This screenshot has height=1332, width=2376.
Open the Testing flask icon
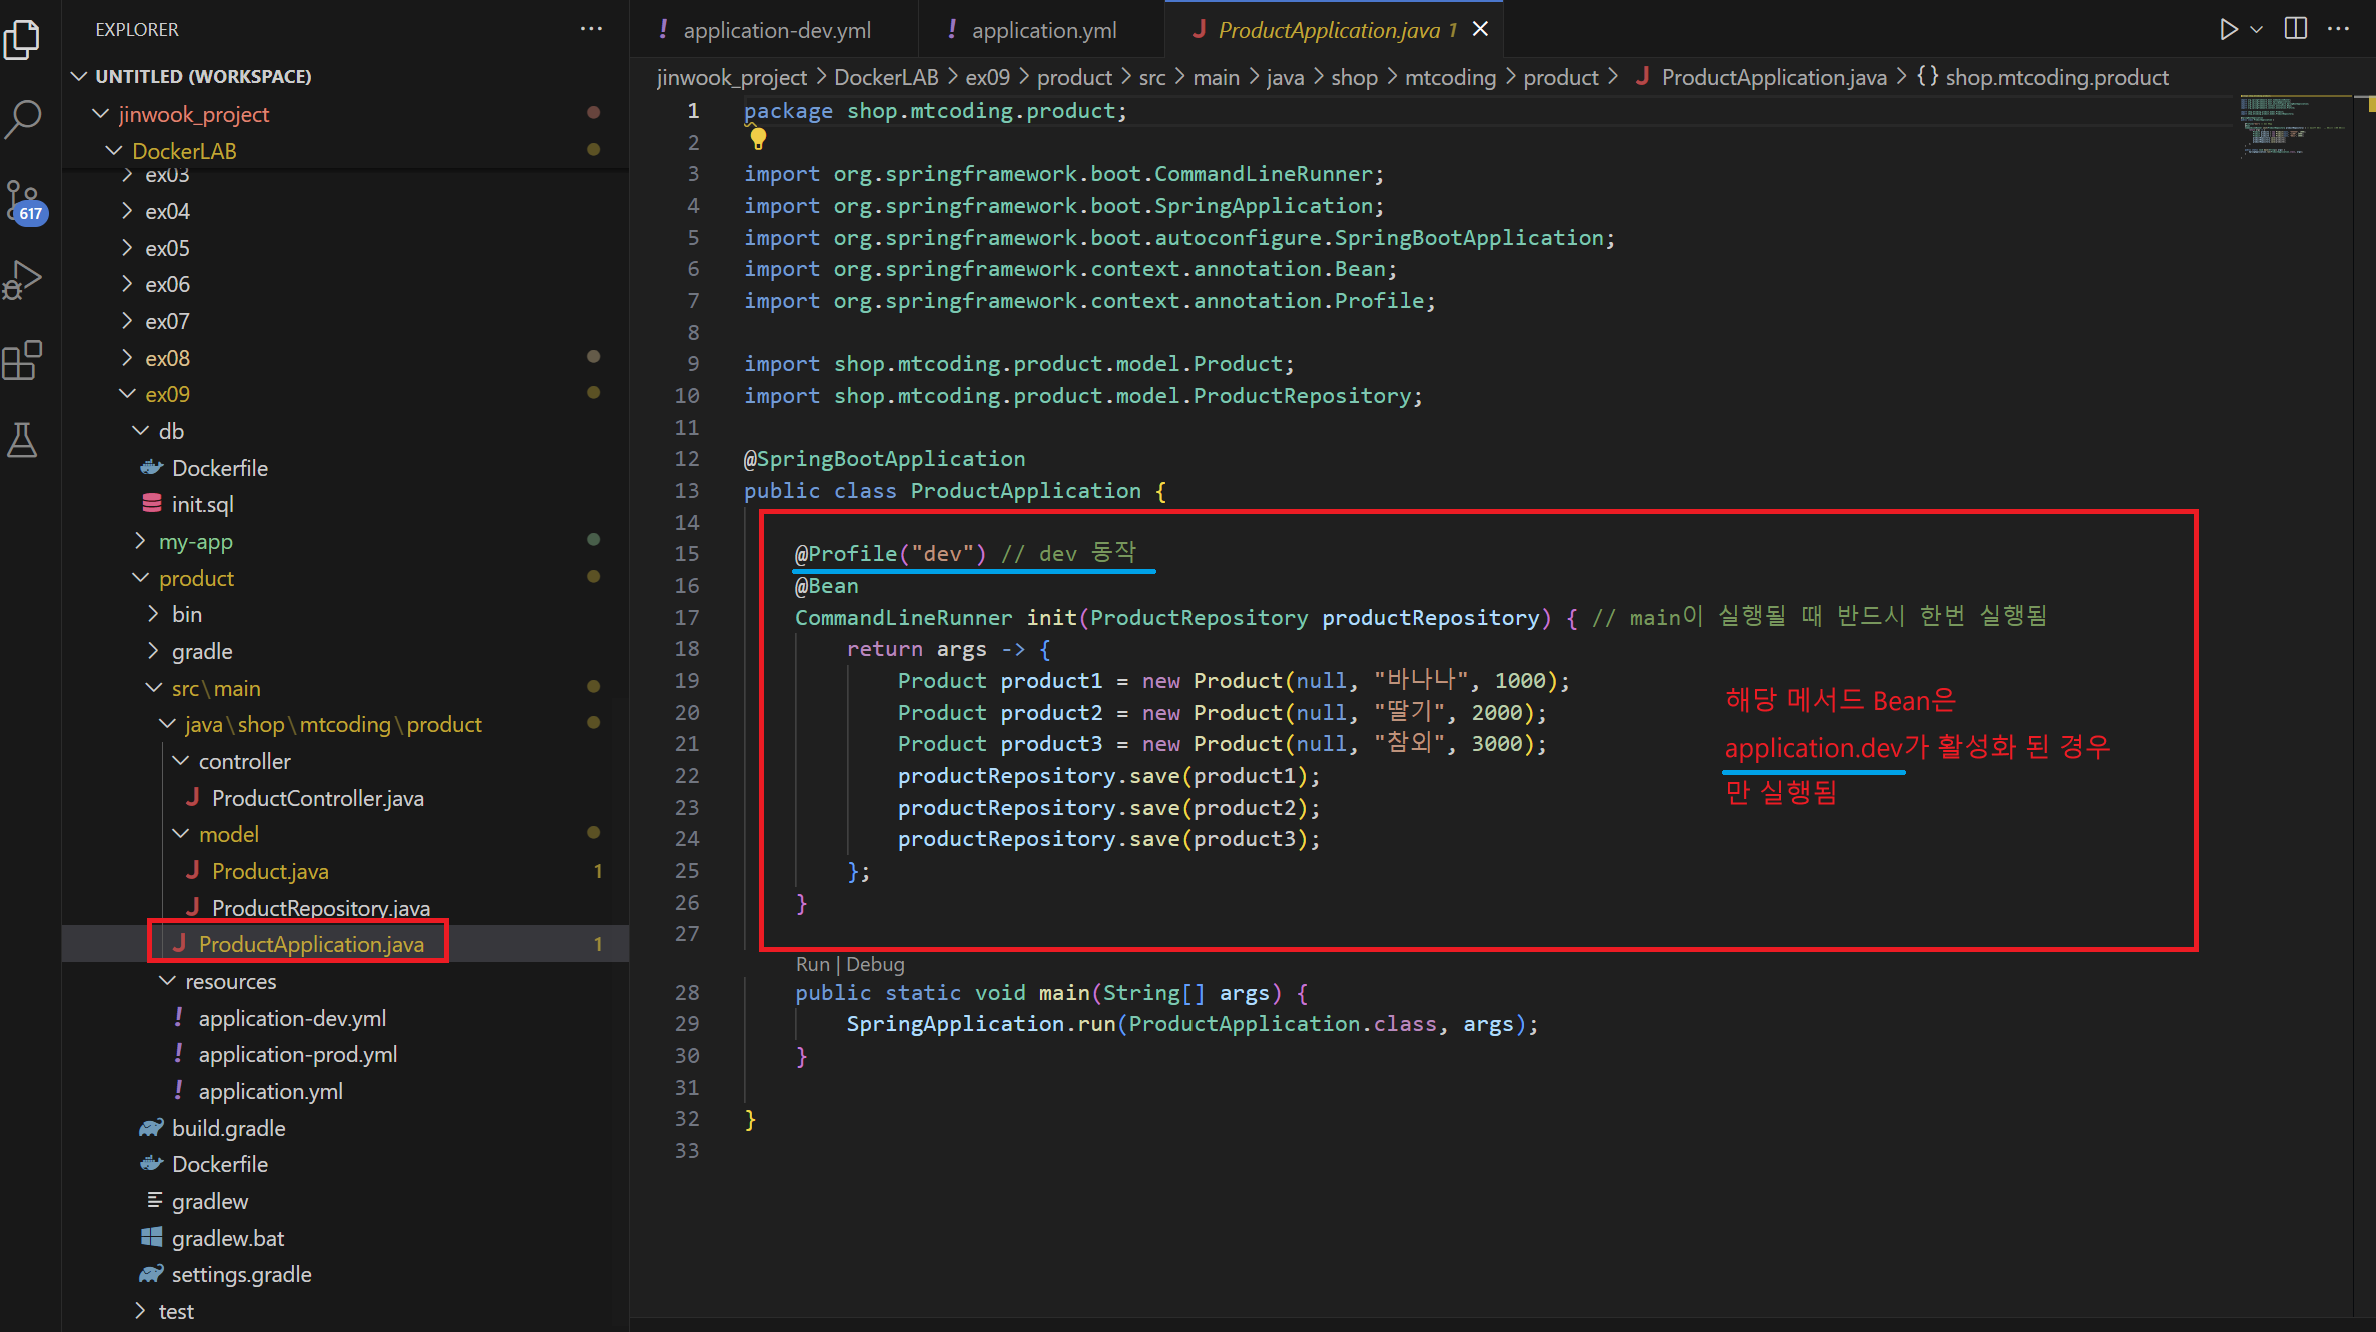[22, 440]
